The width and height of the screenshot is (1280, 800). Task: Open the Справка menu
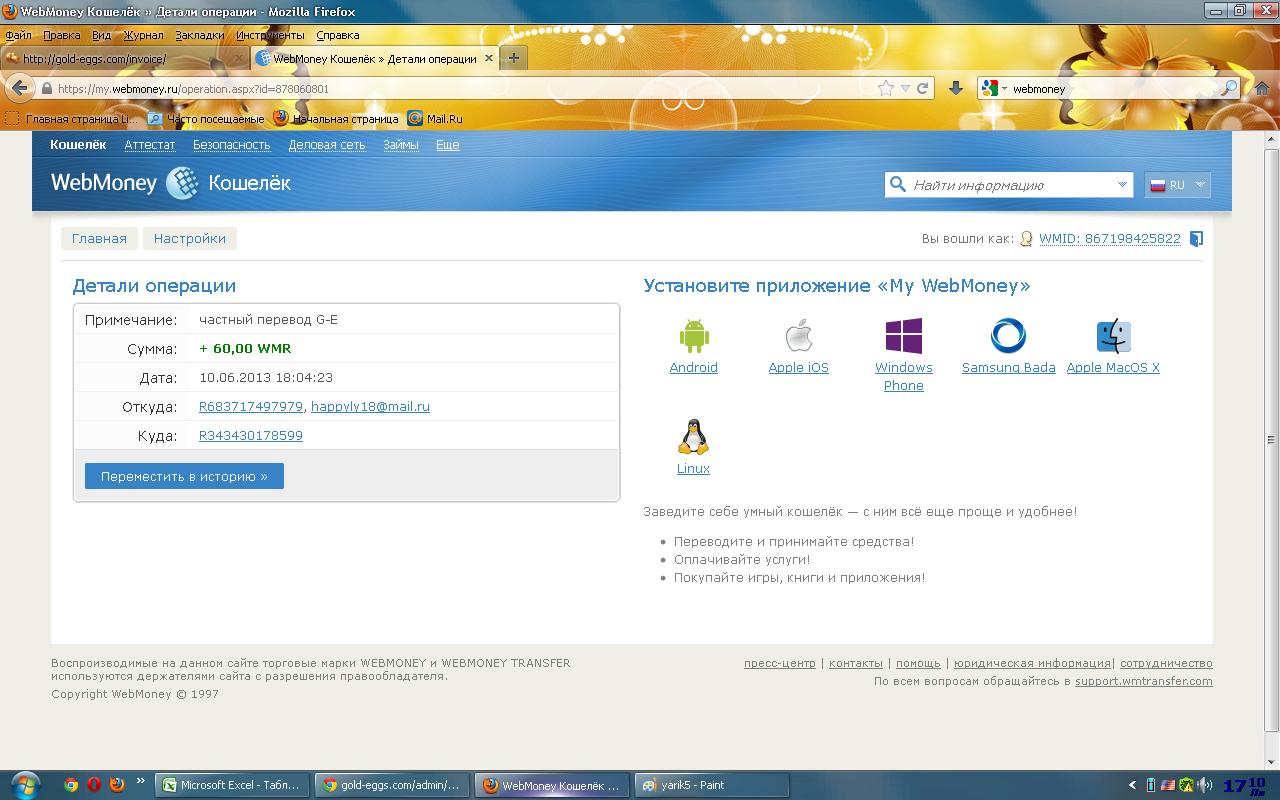tap(338, 35)
